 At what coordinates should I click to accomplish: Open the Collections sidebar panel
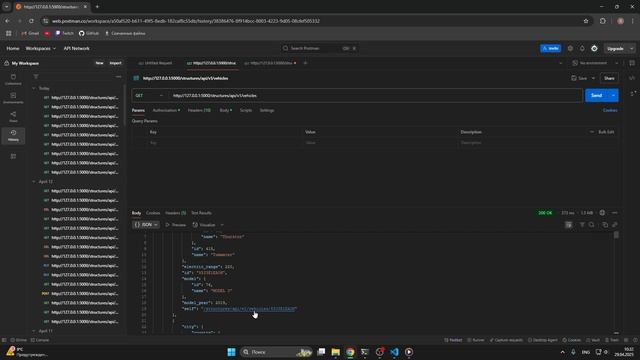(x=13, y=79)
